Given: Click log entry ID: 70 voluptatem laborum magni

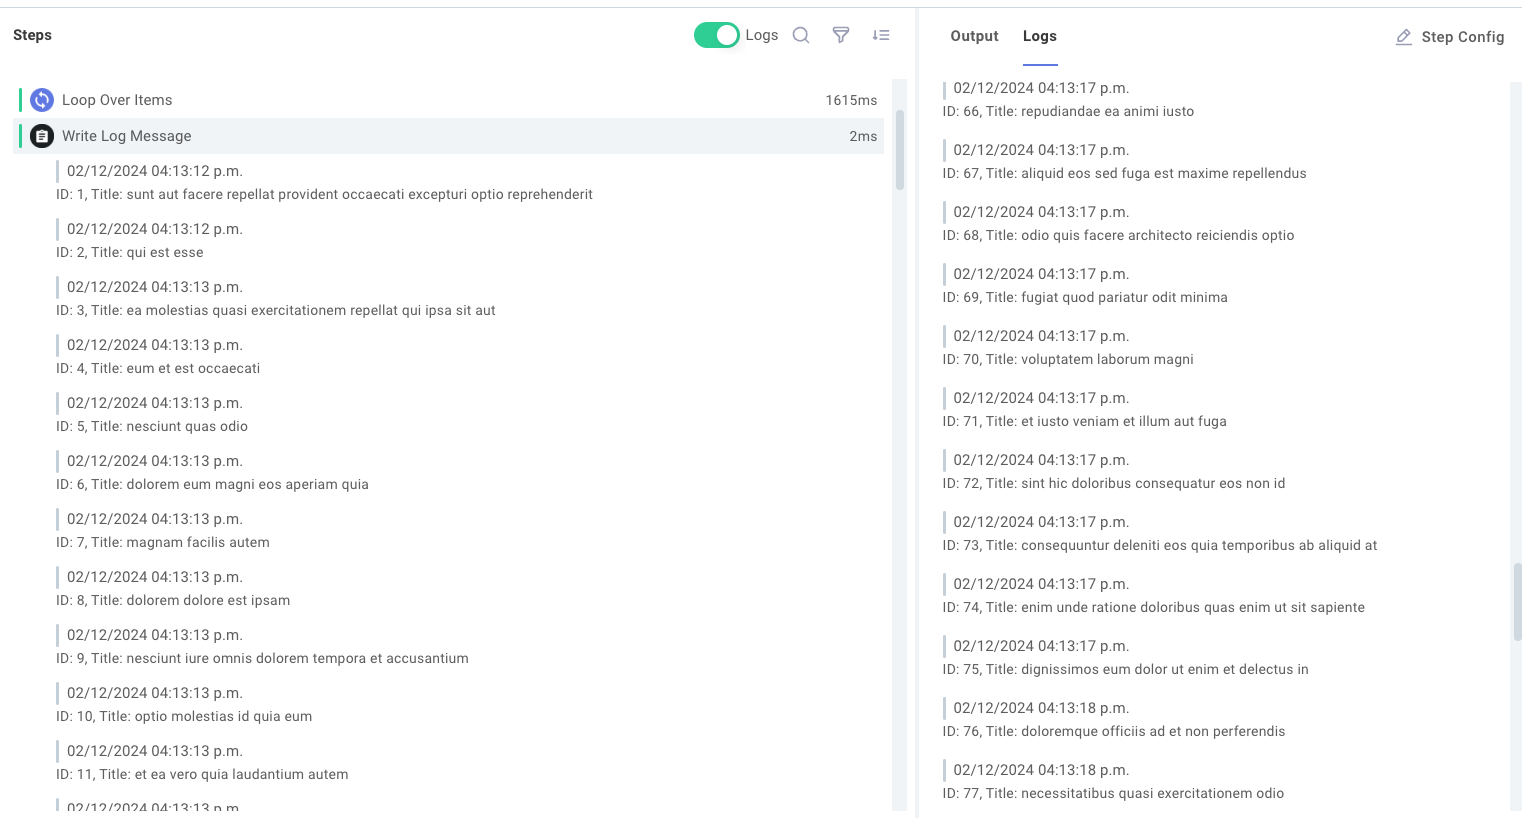Looking at the screenshot, I should pyautogui.click(x=1068, y=359).
